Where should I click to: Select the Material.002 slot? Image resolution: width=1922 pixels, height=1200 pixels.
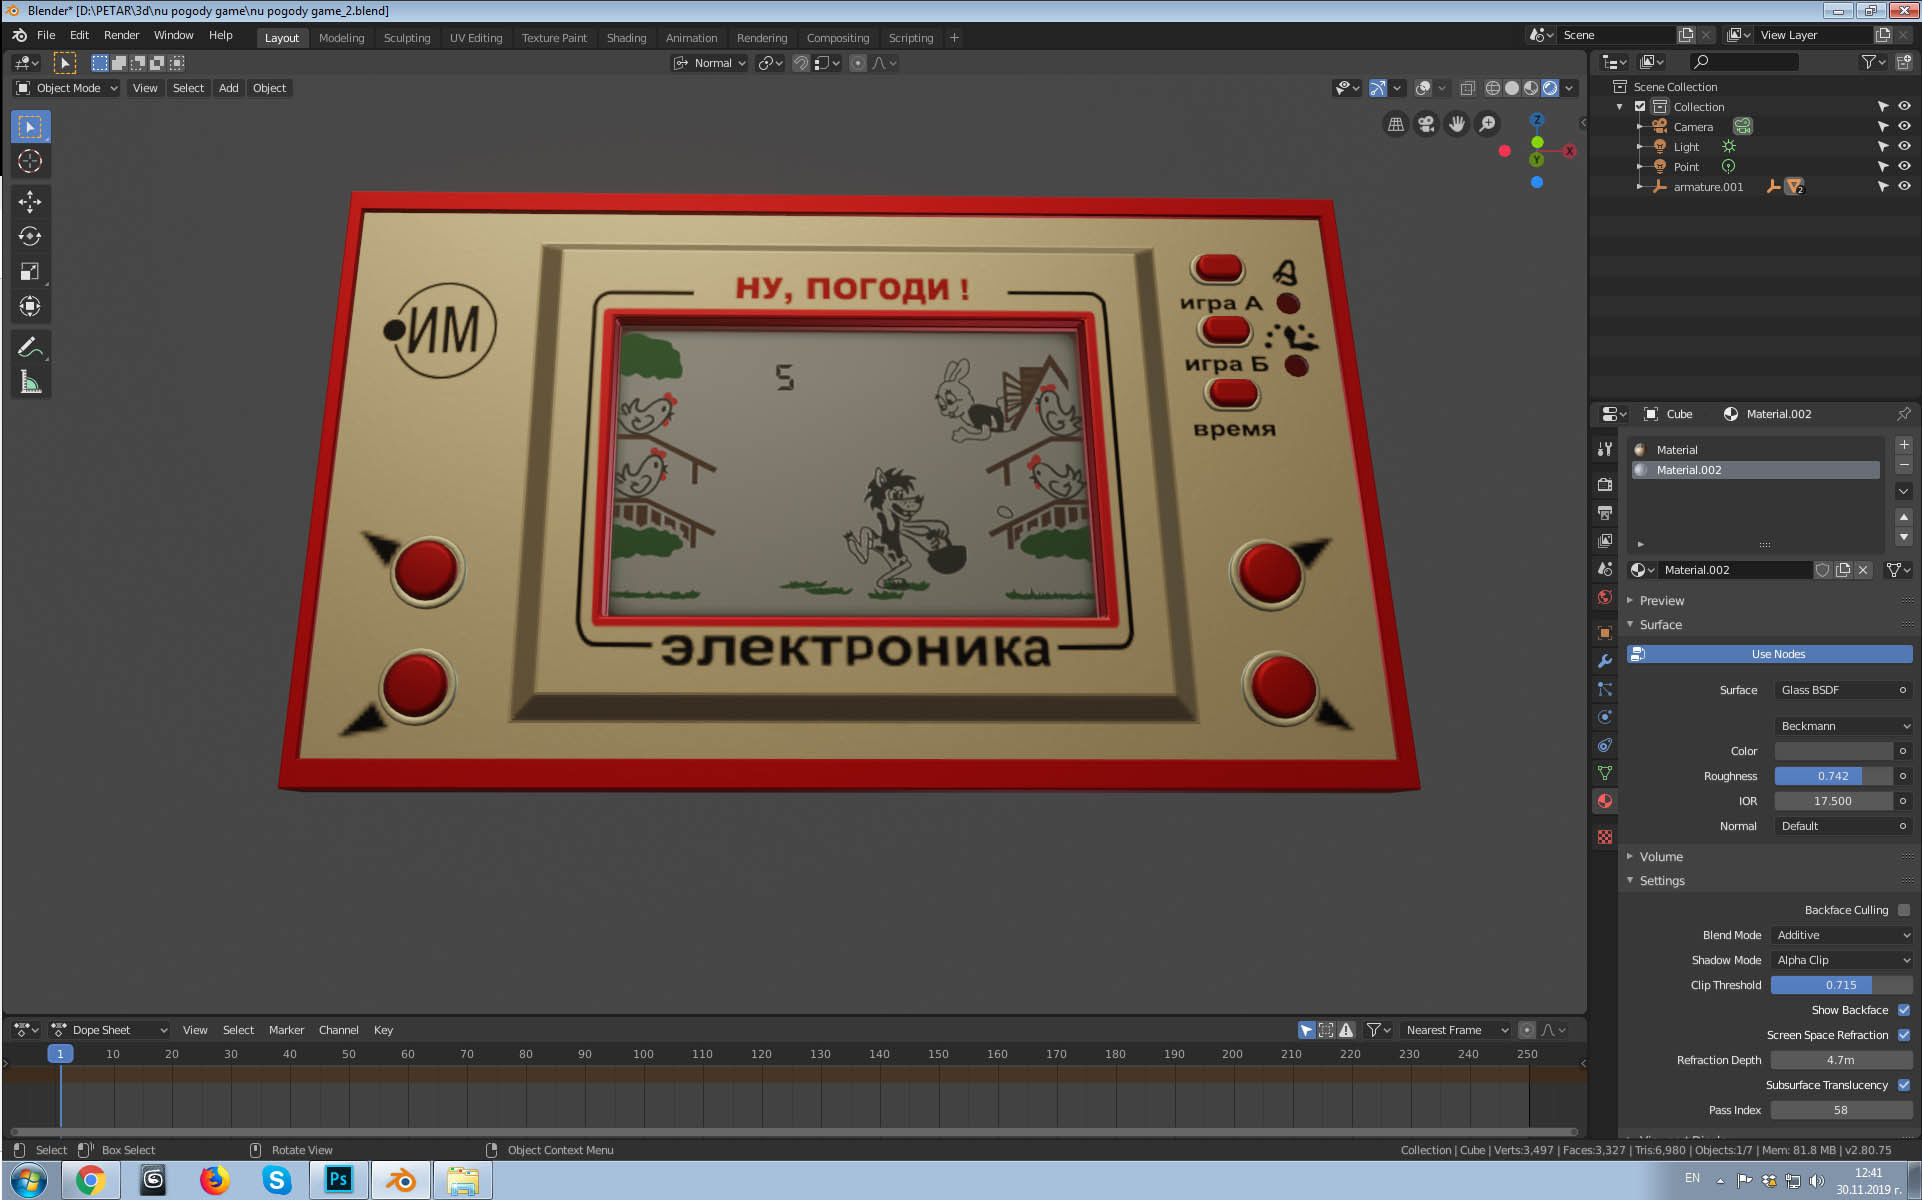click(x=1755, y=470)
